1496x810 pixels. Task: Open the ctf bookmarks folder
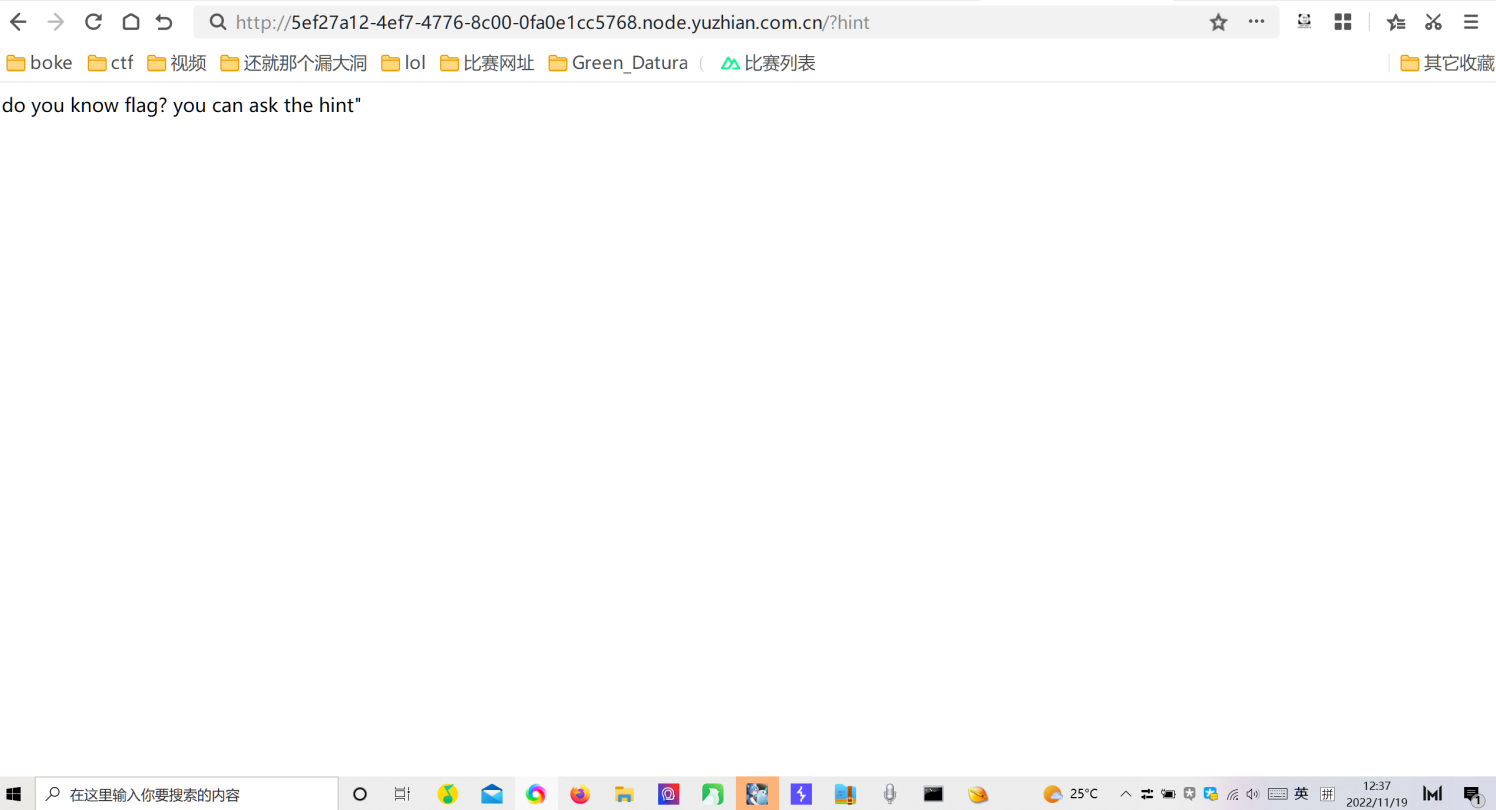pyautogui.click(x=110, y=62)
